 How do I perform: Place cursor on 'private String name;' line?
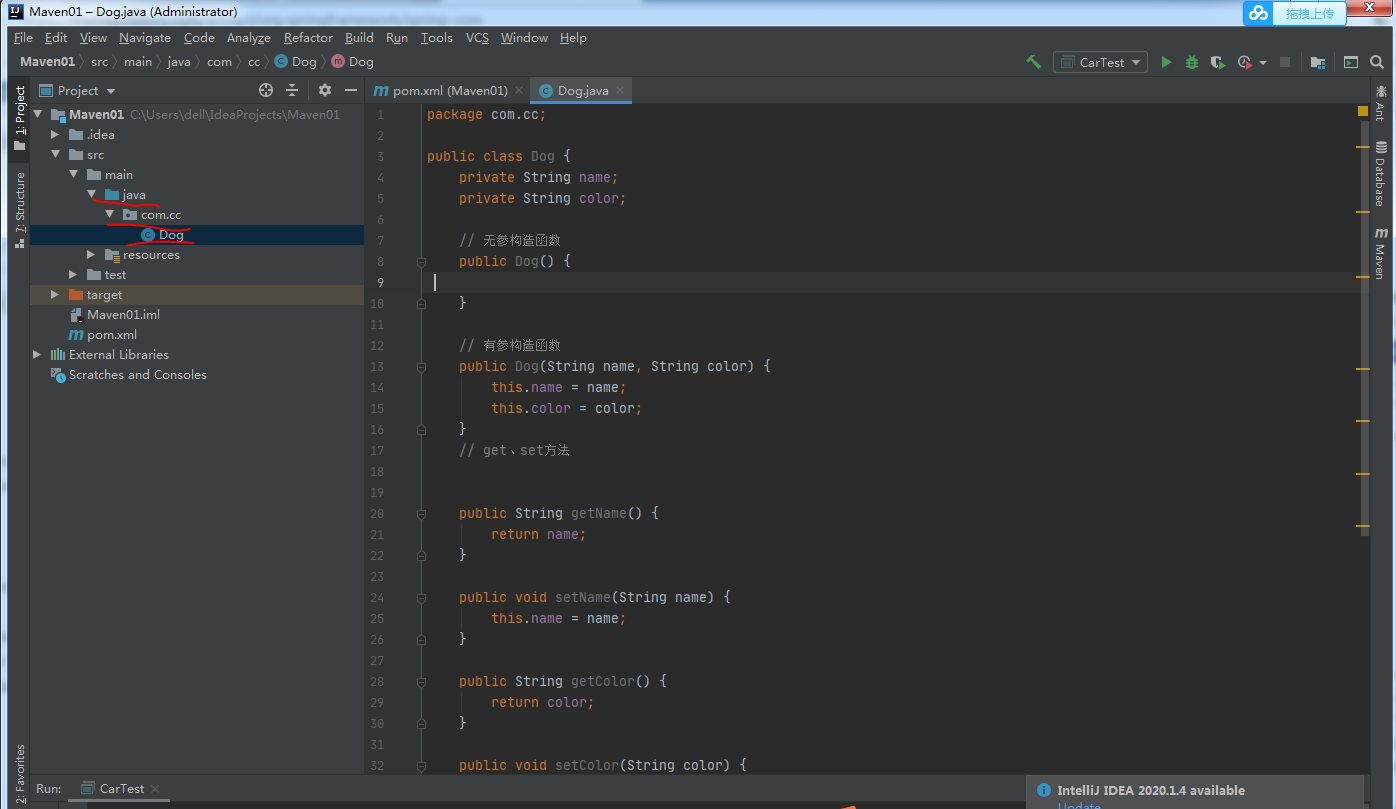[x=538, y=177]
